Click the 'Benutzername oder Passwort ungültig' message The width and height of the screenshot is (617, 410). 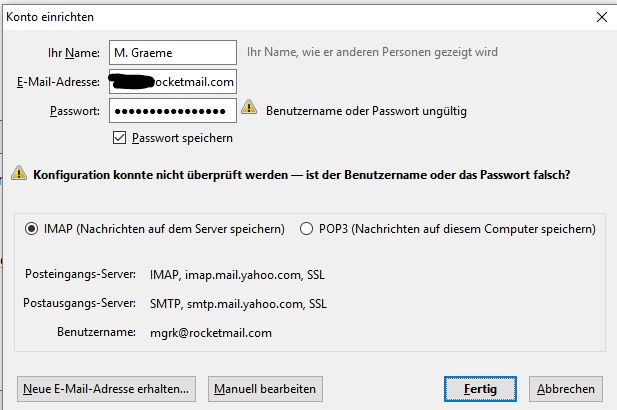[x=366, y=110]
